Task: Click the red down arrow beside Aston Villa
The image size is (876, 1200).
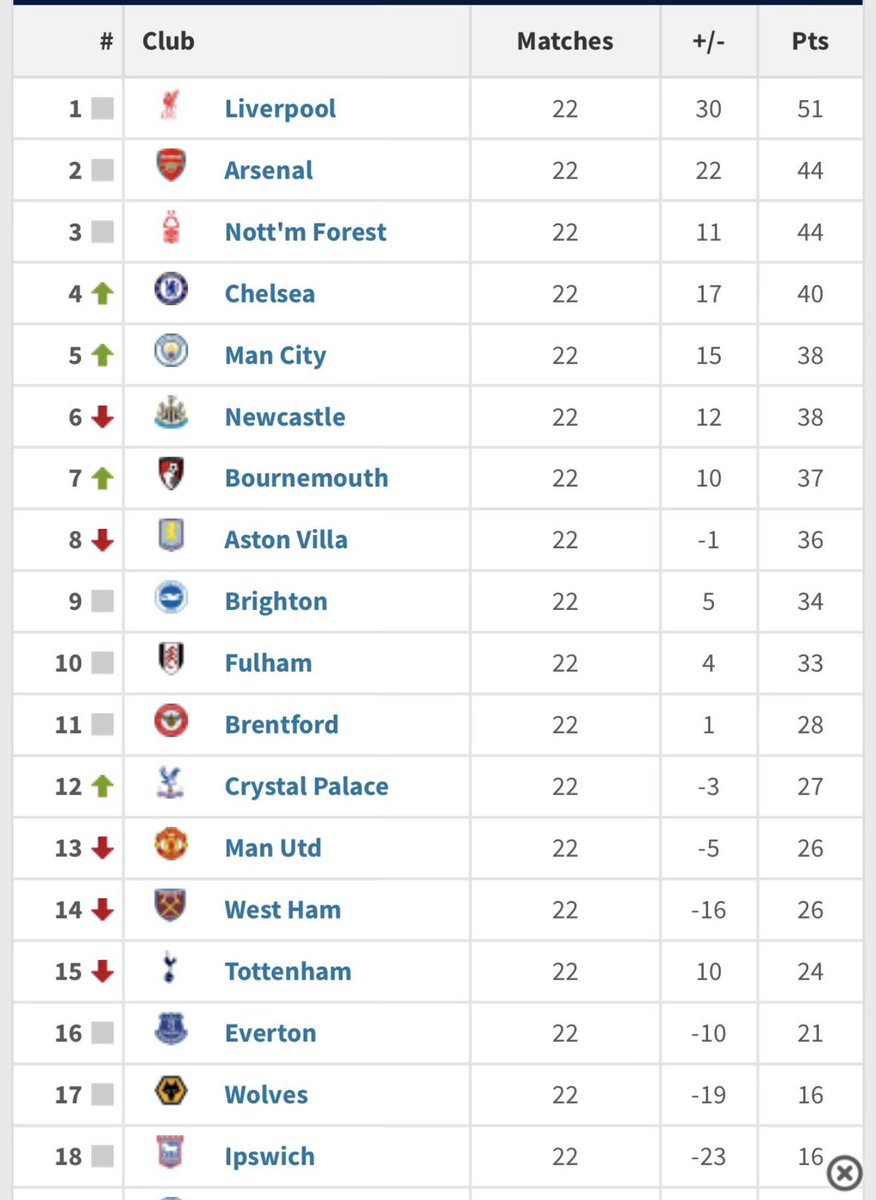Action: [103, 541]
